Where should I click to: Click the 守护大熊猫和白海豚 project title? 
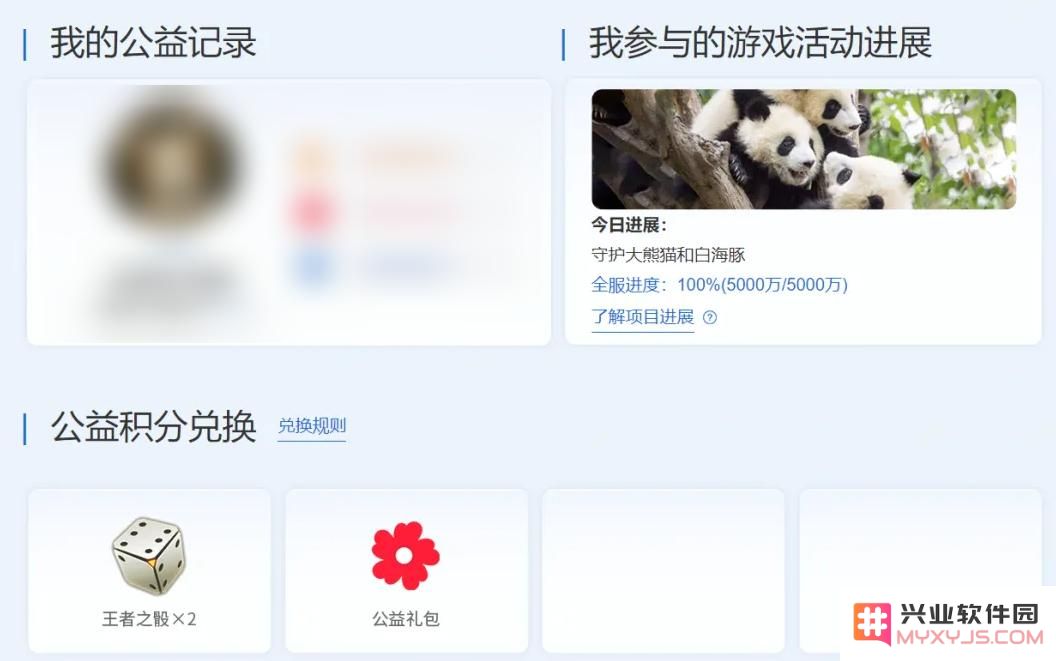tap(668, 255)
